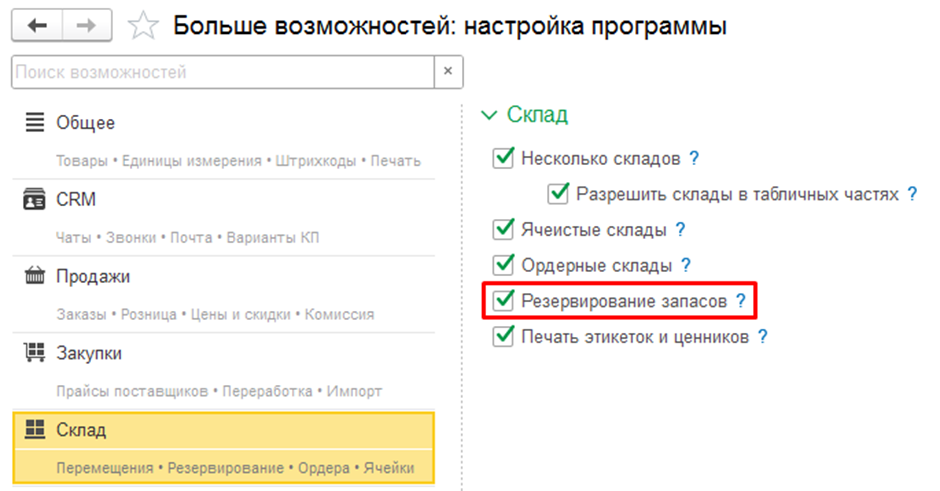
Task: Click the Несколько складов label
Action: pos(601,158)
